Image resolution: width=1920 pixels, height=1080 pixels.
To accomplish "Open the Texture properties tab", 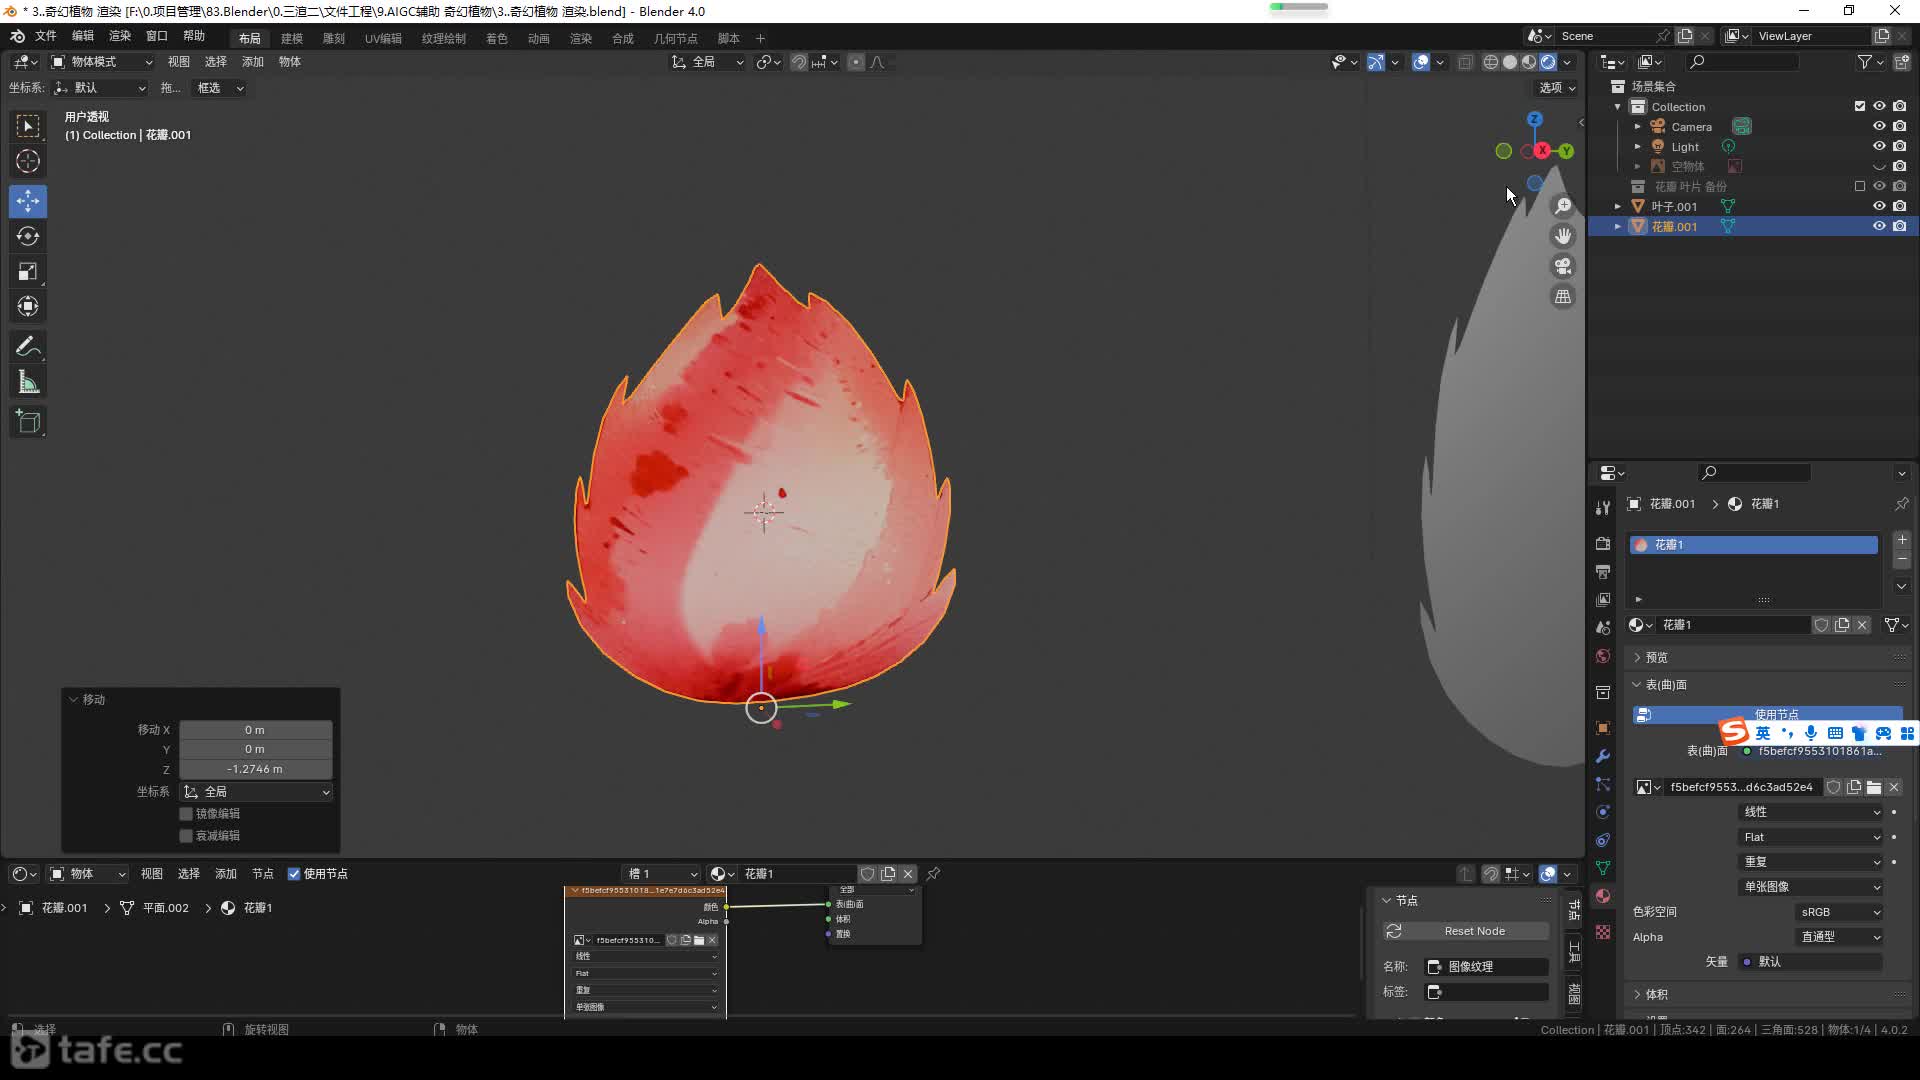I will tap(1603, 932).
